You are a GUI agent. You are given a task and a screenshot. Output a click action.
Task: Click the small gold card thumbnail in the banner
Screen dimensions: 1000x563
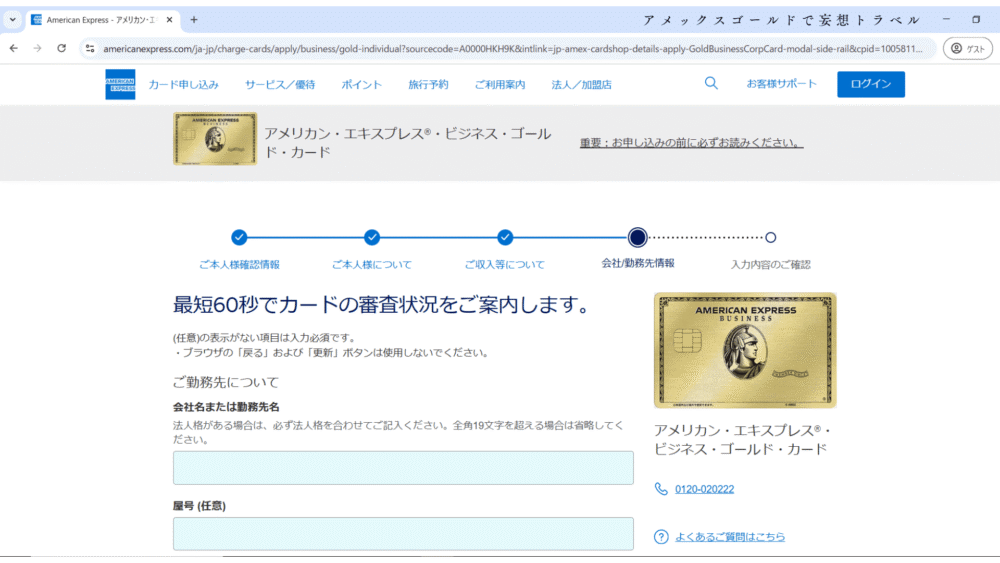[215, 139]
